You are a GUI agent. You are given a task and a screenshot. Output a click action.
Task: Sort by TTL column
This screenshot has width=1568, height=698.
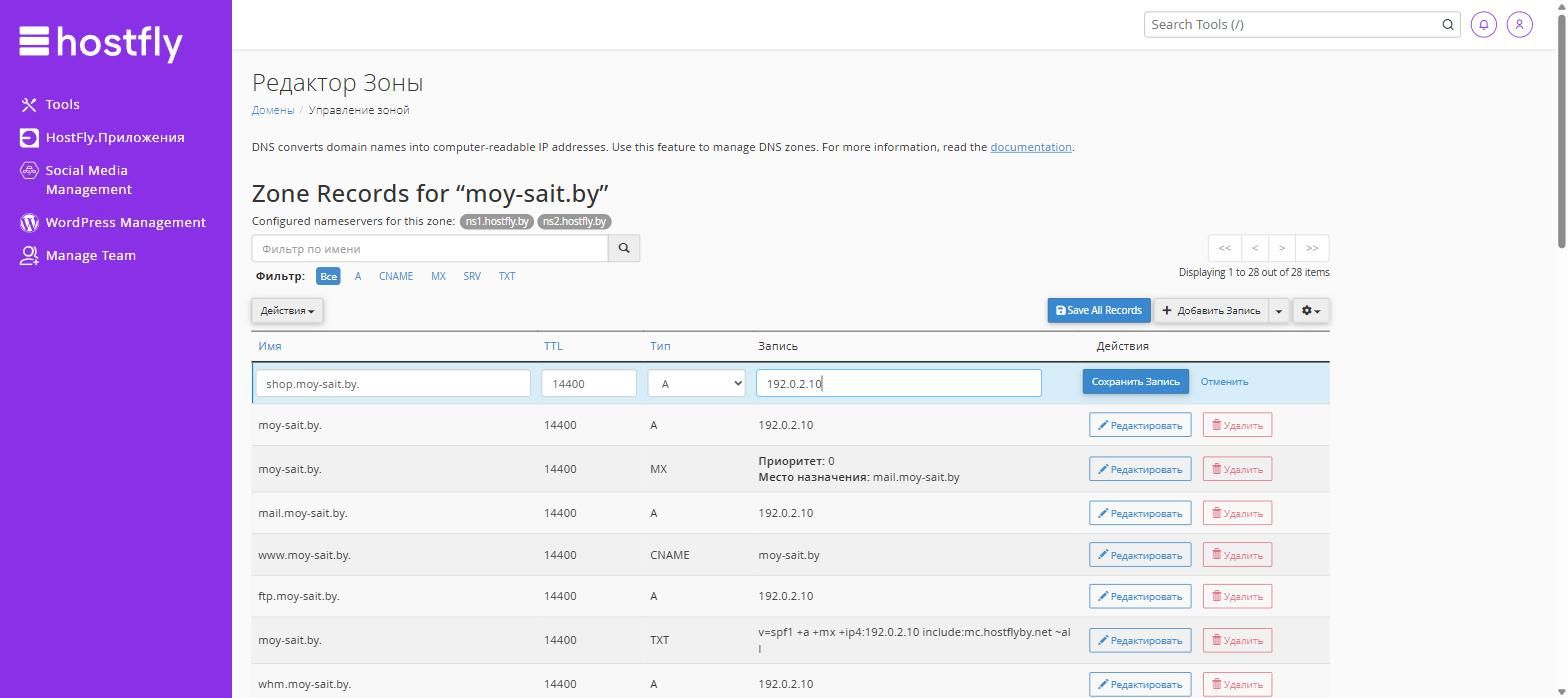(x=553, y=346)
